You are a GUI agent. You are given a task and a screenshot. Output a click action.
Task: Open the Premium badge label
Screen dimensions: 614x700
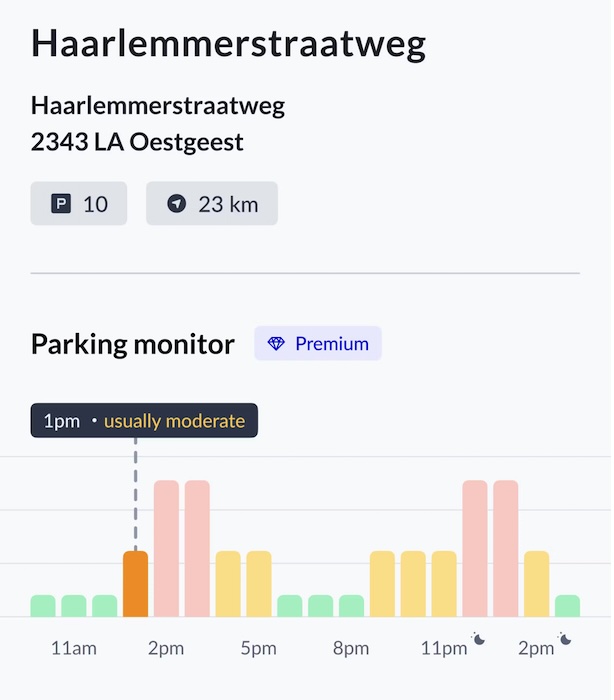pyautogui.click(x=318, y=344)
